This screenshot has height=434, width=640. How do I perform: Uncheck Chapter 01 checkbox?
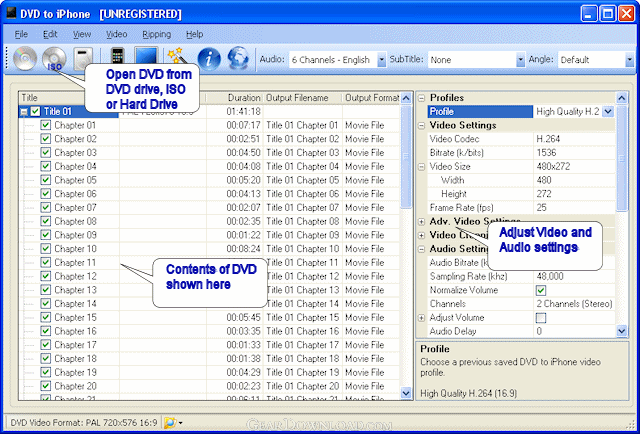(x=45, y=125)
